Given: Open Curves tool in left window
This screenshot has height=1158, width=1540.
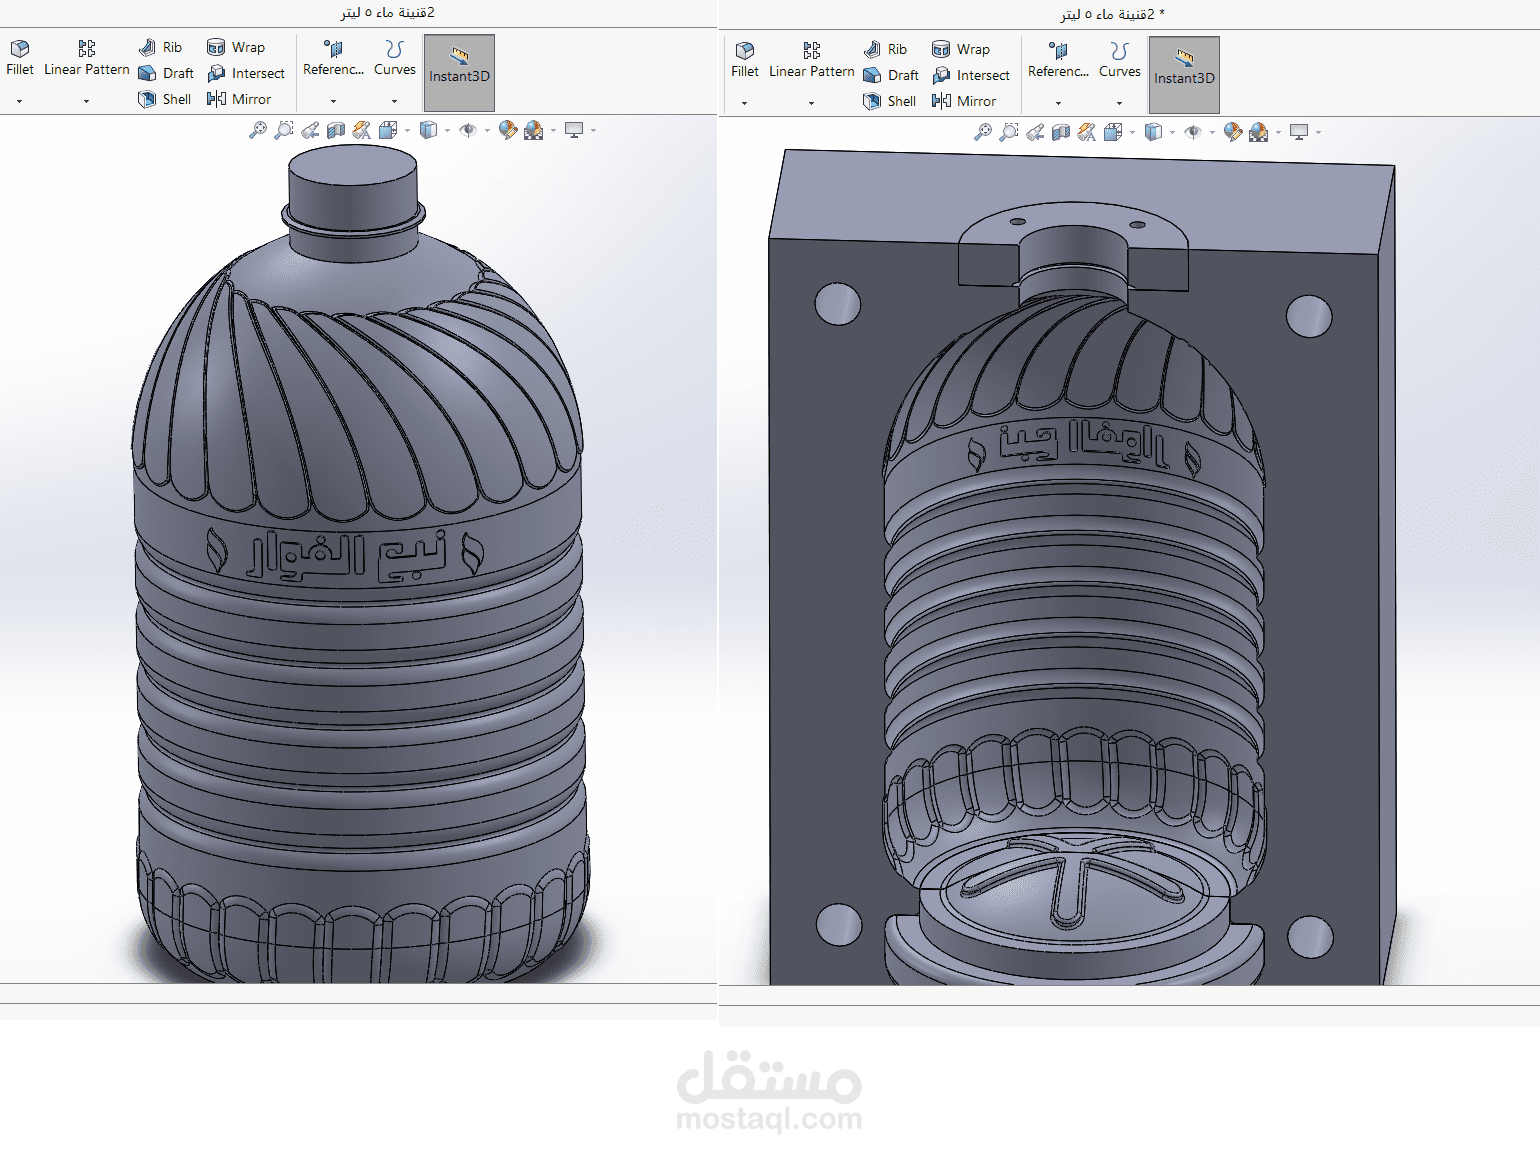Looking at the screenshot, I should (394, 58).
